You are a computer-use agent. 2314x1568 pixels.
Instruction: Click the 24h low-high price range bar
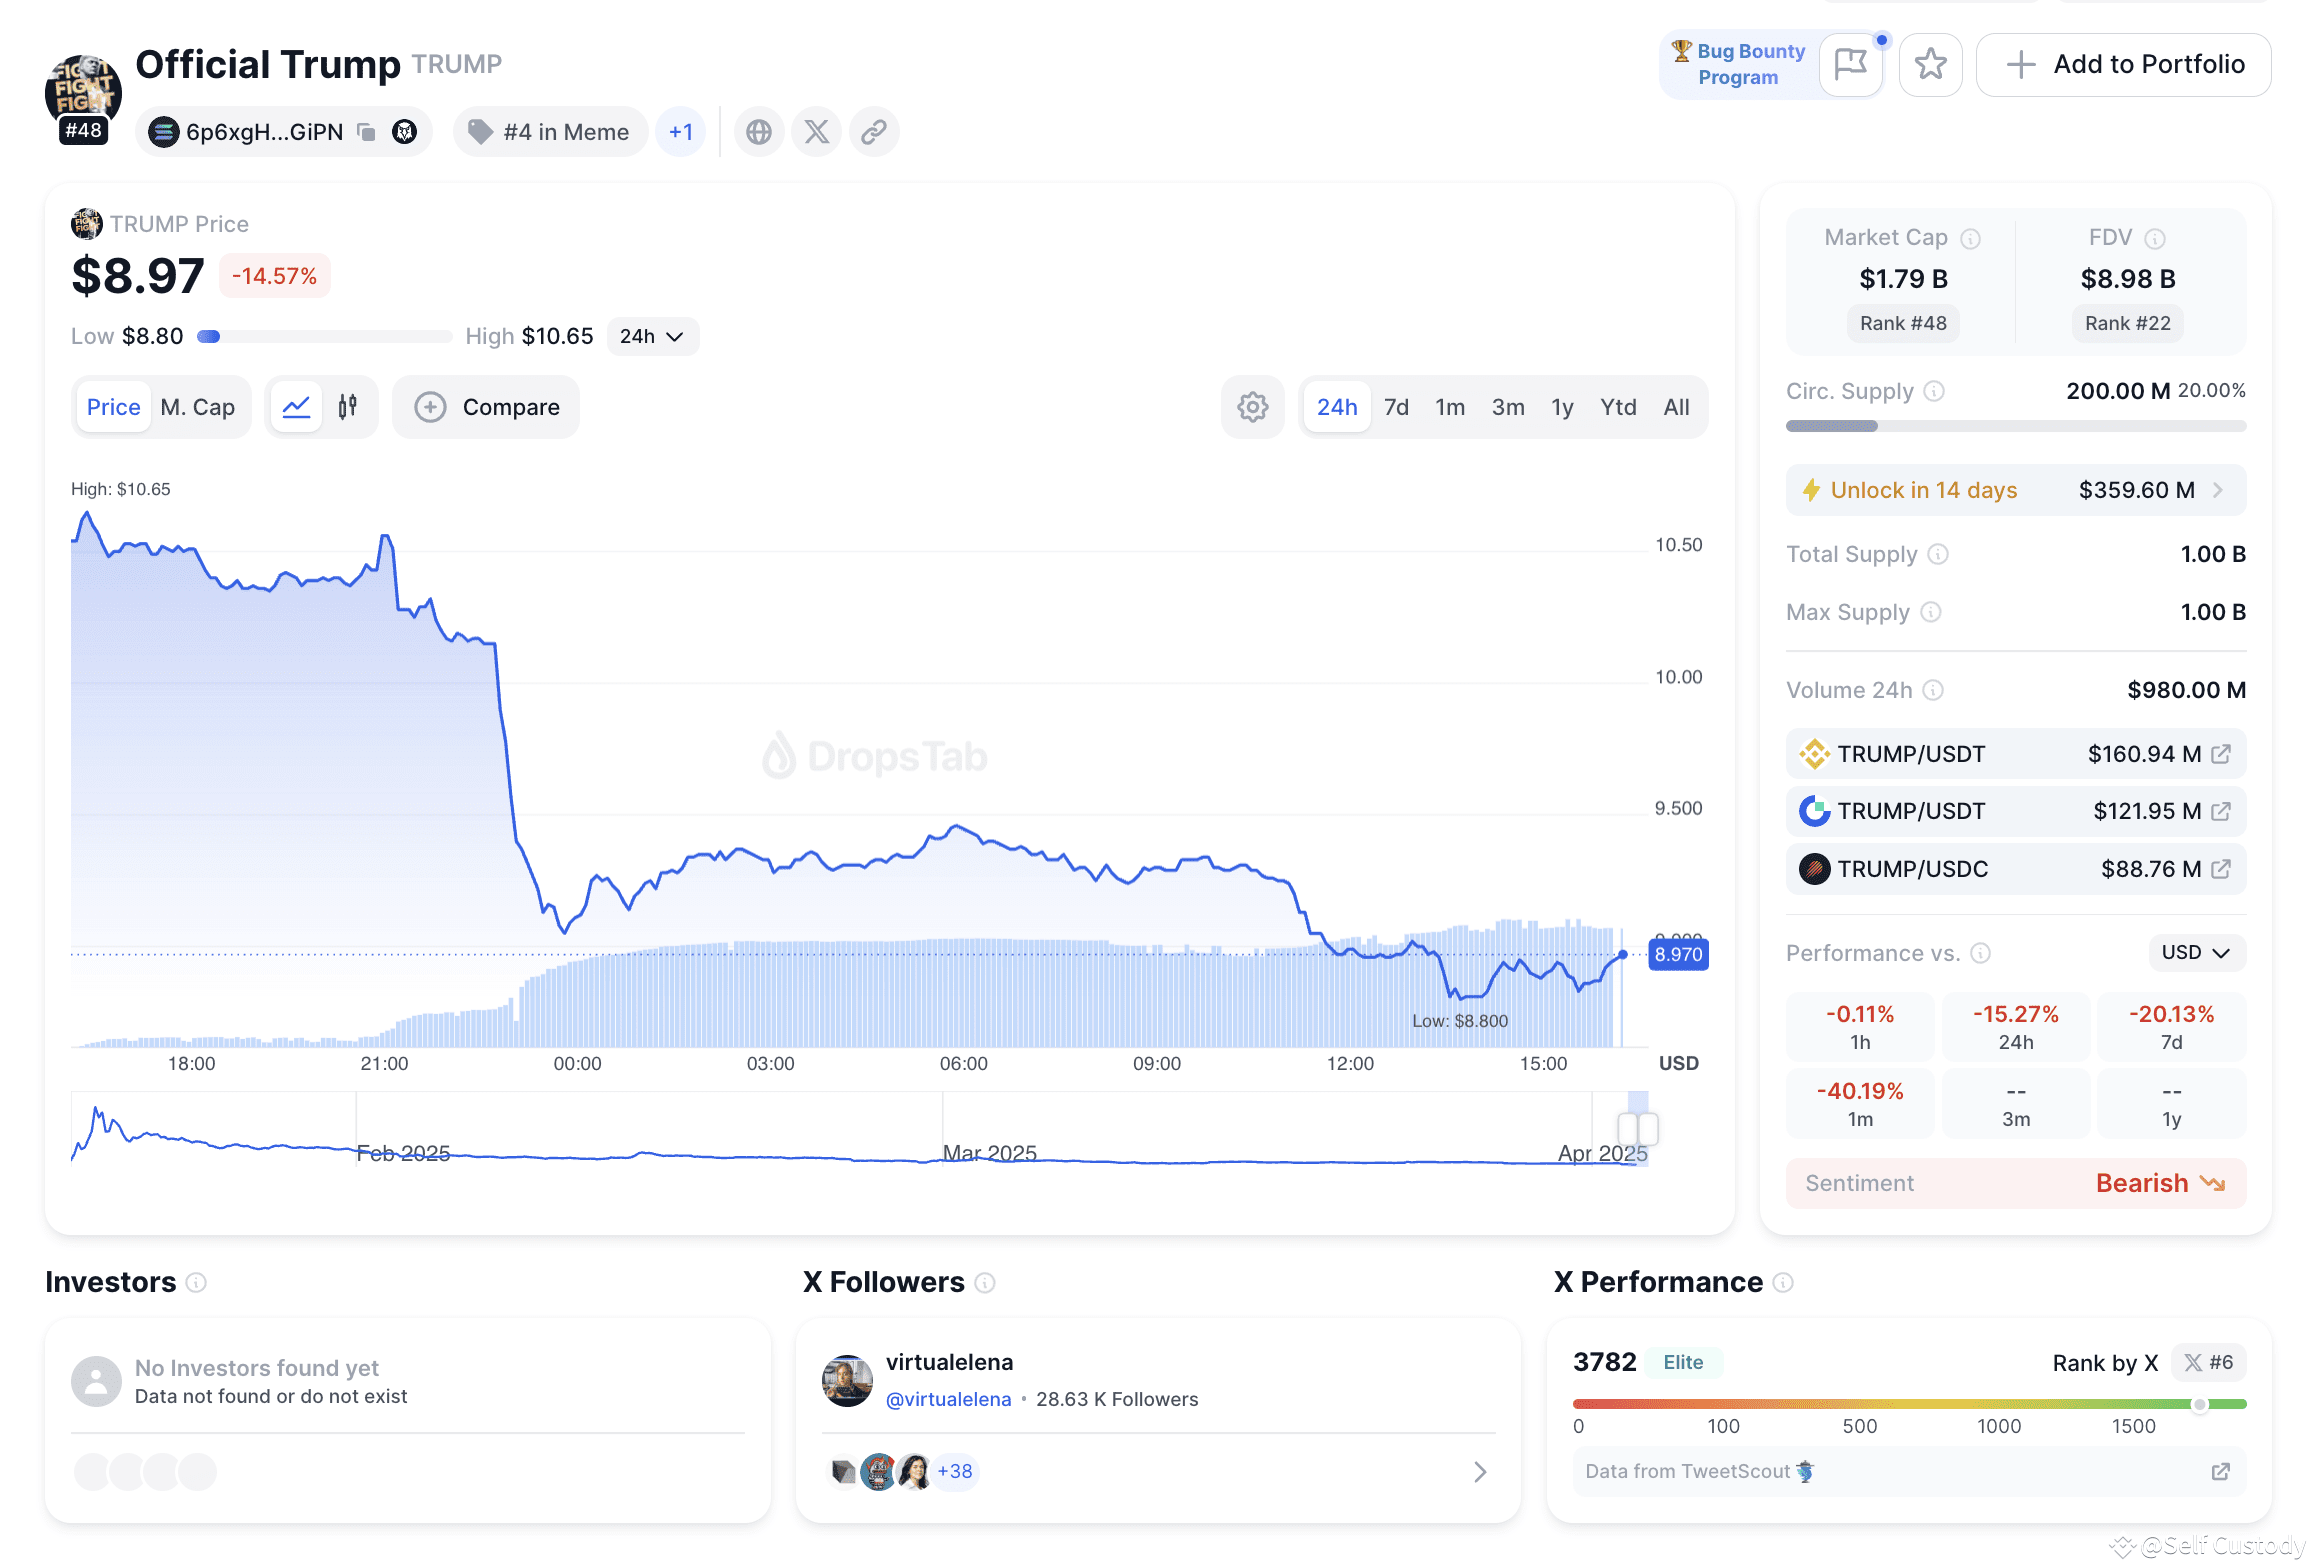coord(325,337)
